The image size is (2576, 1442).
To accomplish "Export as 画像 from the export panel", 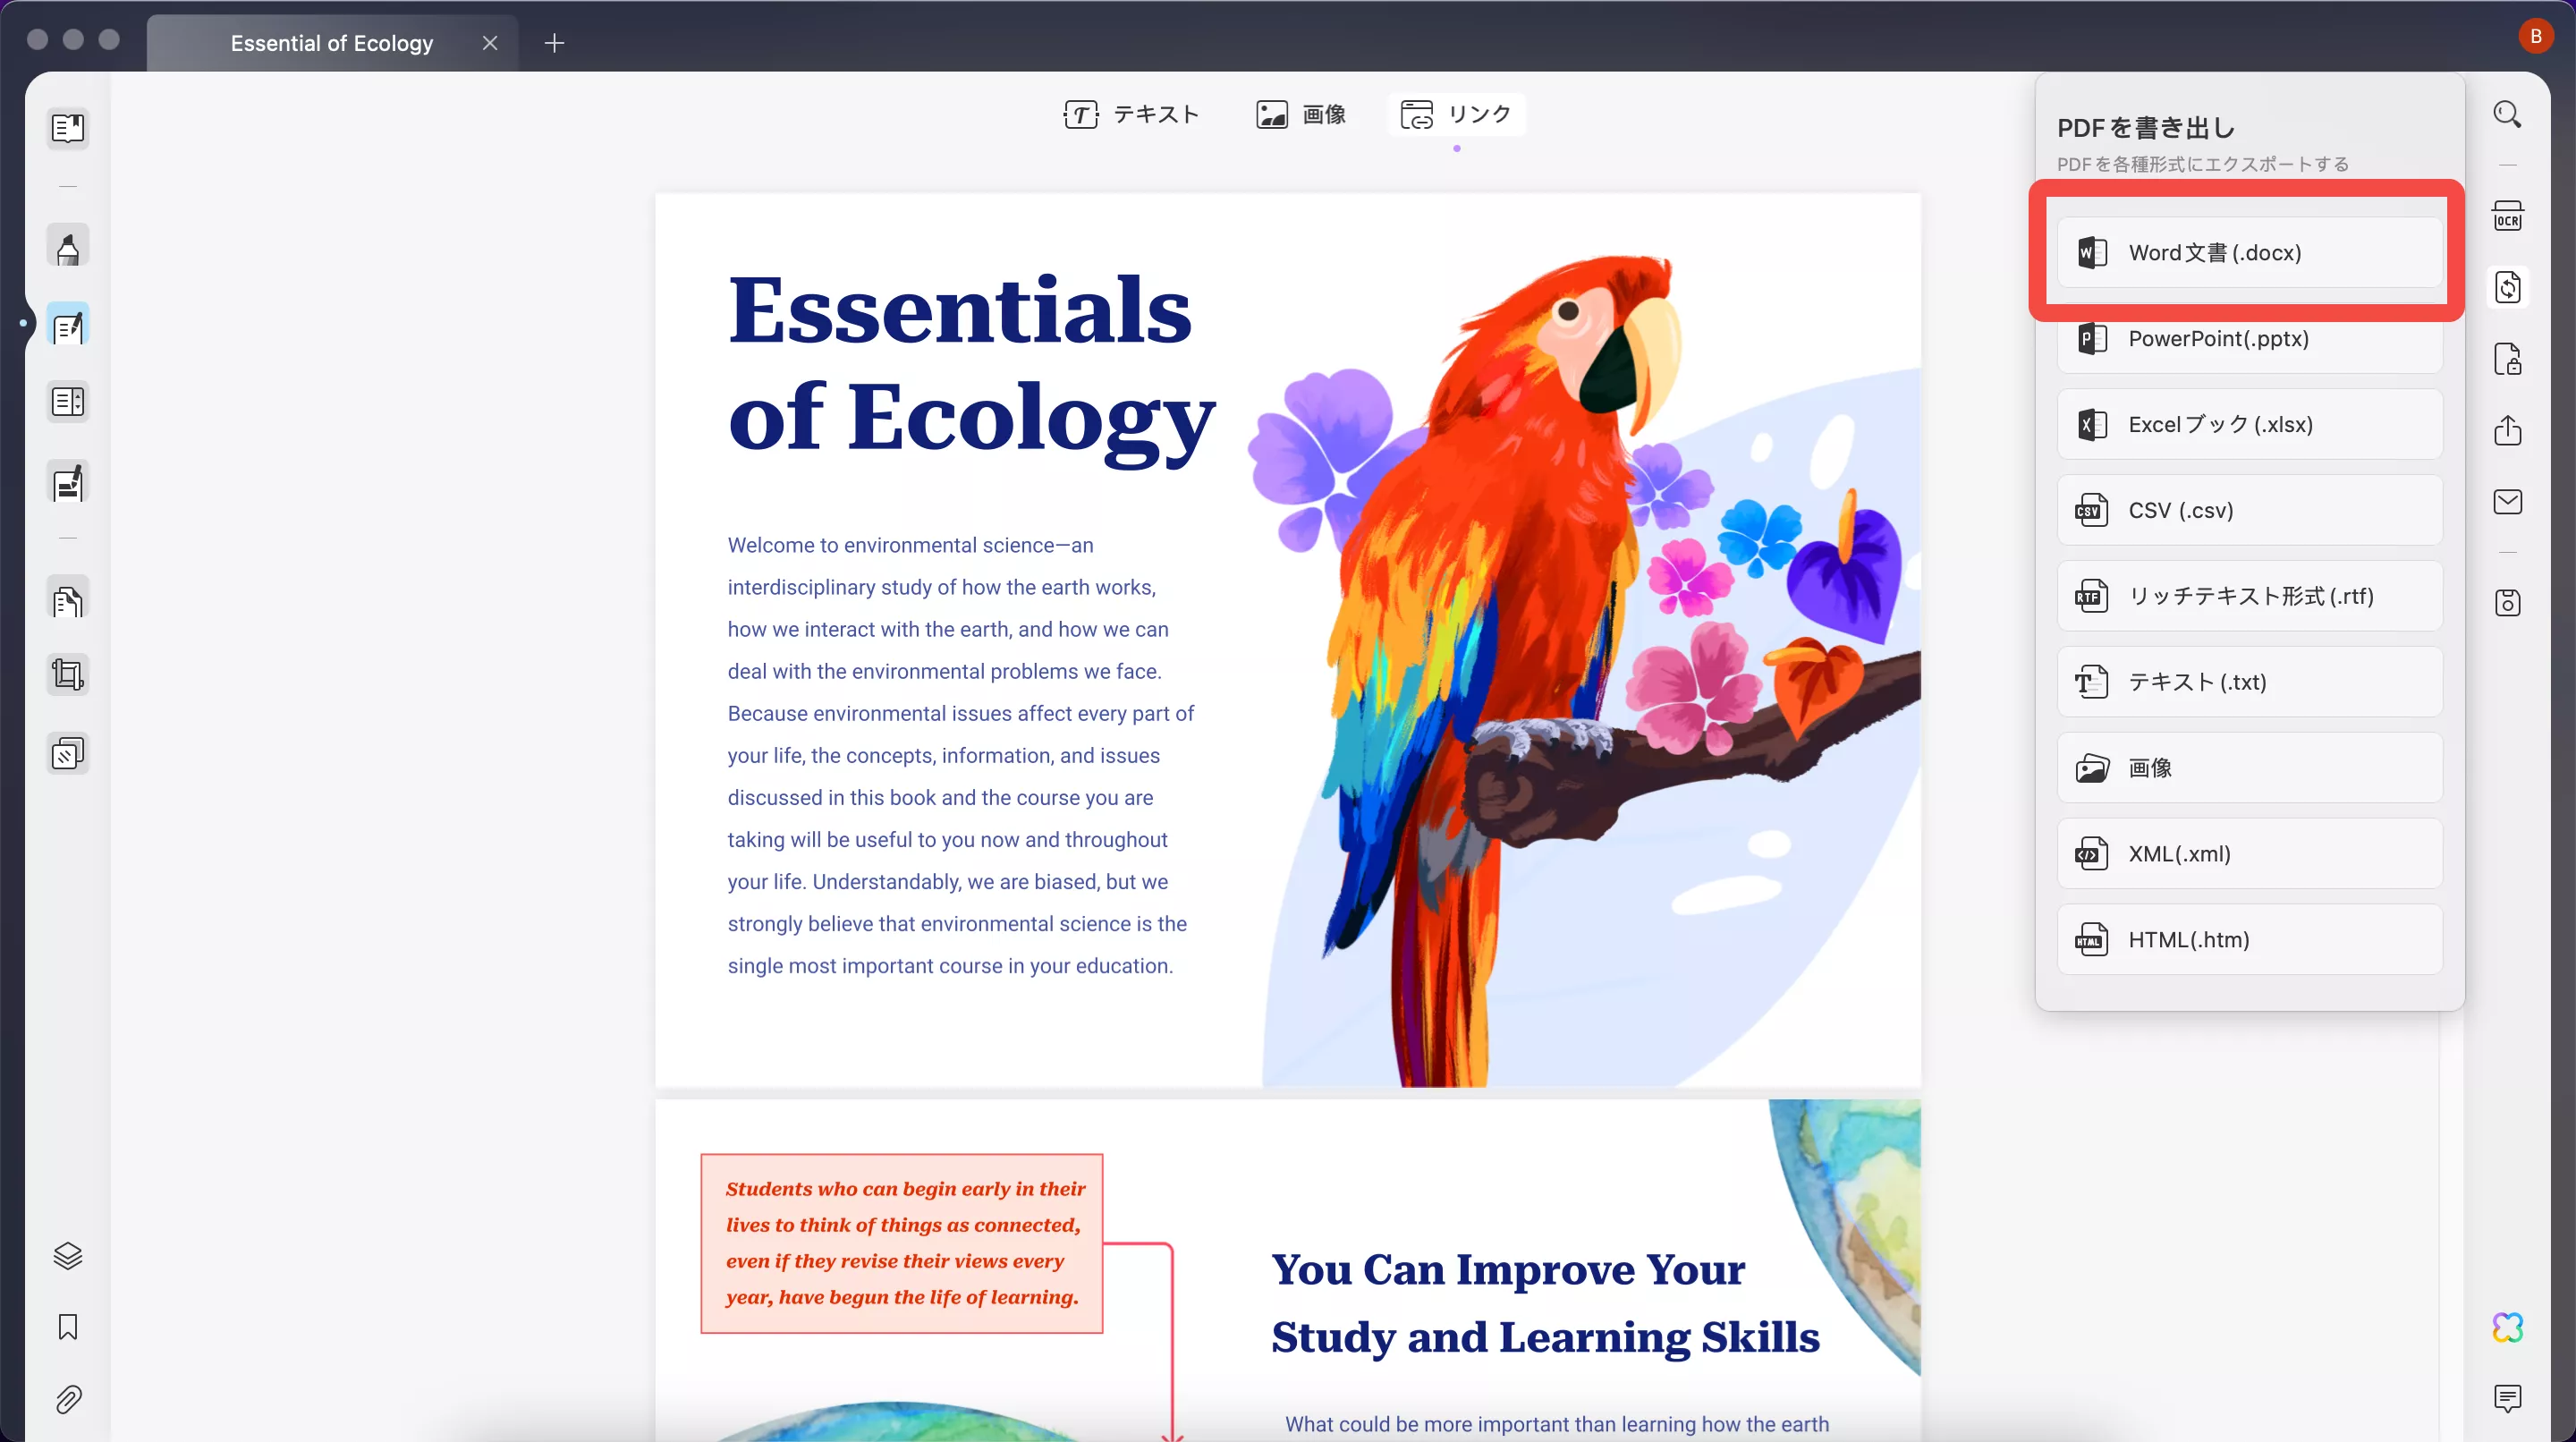I will click(2249, 768).
